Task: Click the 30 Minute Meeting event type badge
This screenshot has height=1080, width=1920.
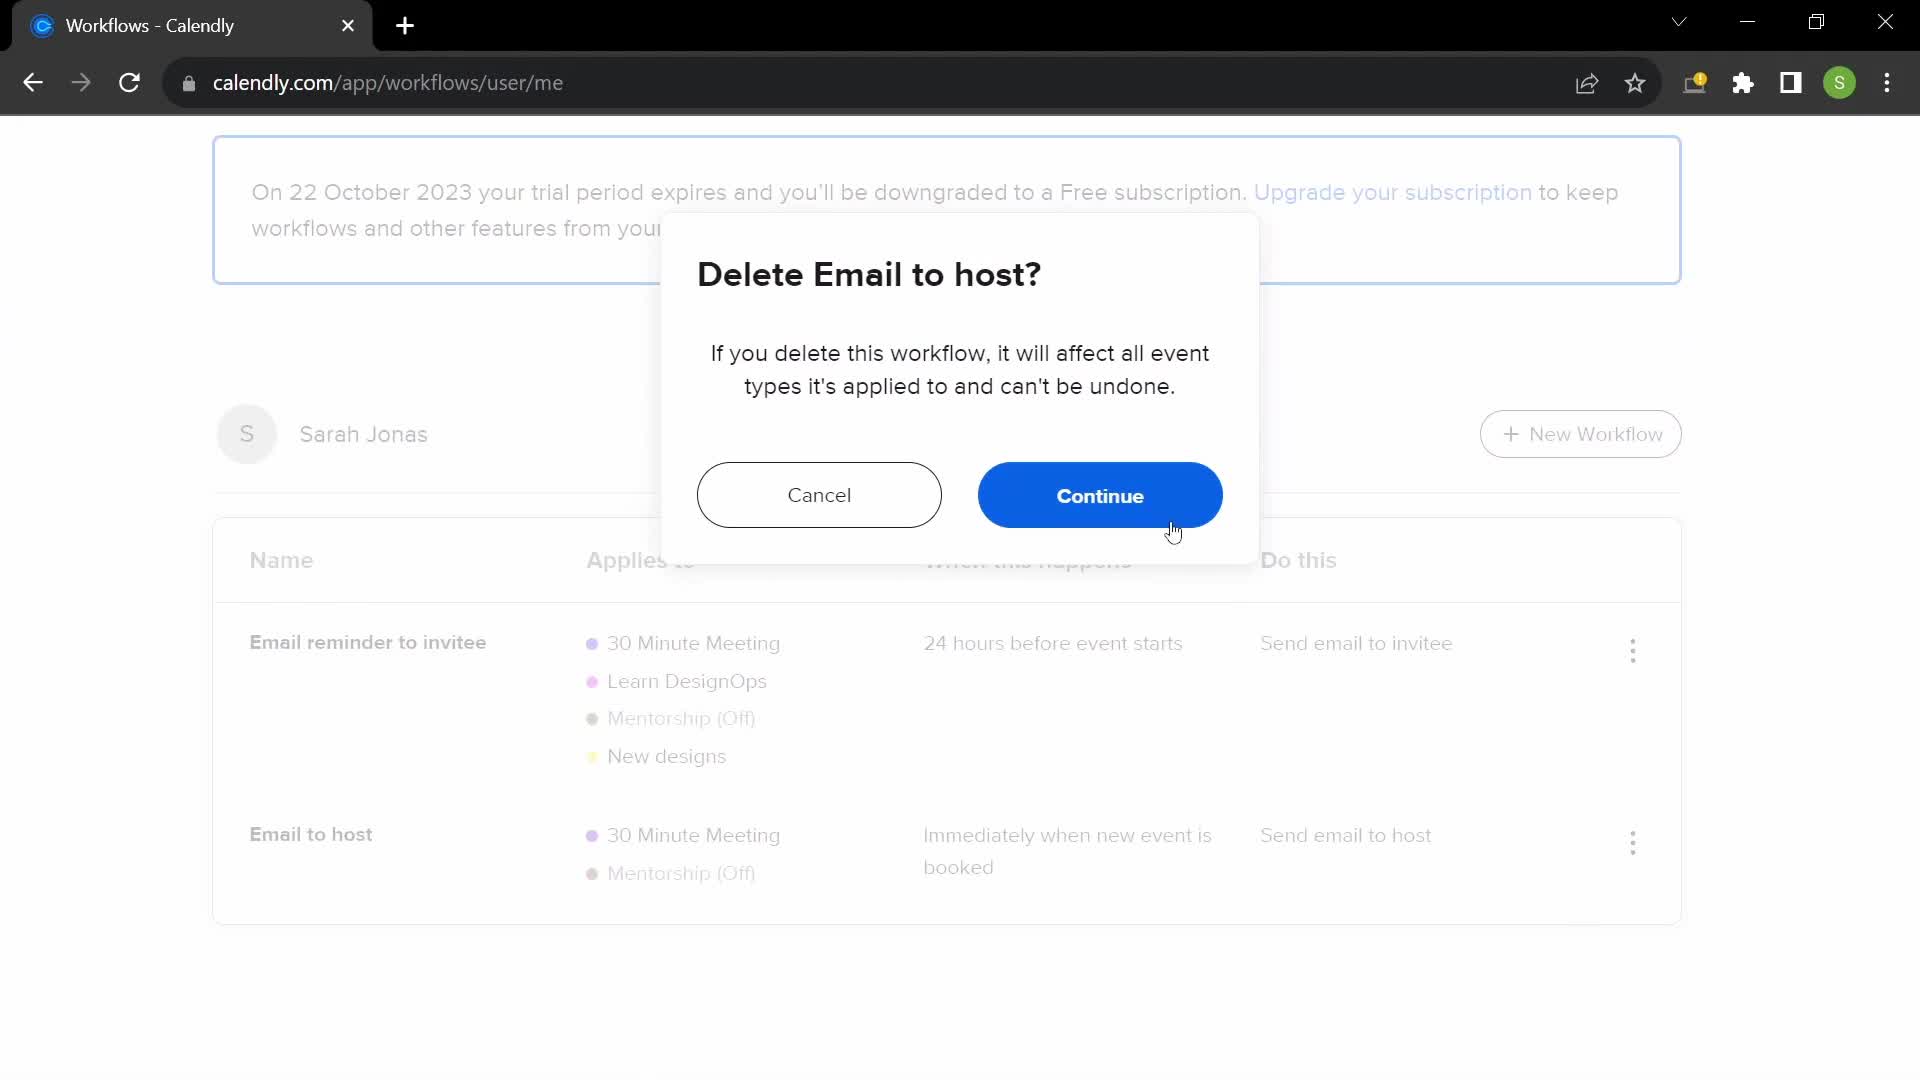Action: pos(692,642)
